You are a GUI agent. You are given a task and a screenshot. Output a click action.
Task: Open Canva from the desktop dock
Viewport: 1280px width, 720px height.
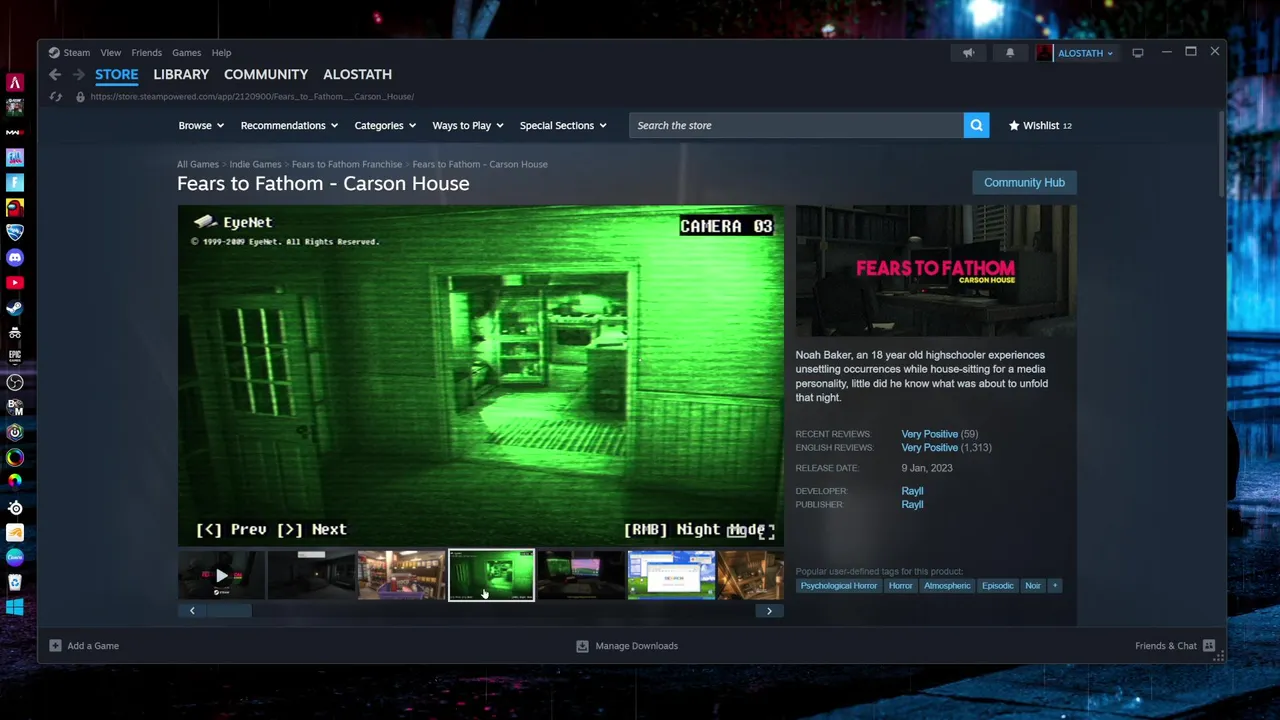pos(15,557)
